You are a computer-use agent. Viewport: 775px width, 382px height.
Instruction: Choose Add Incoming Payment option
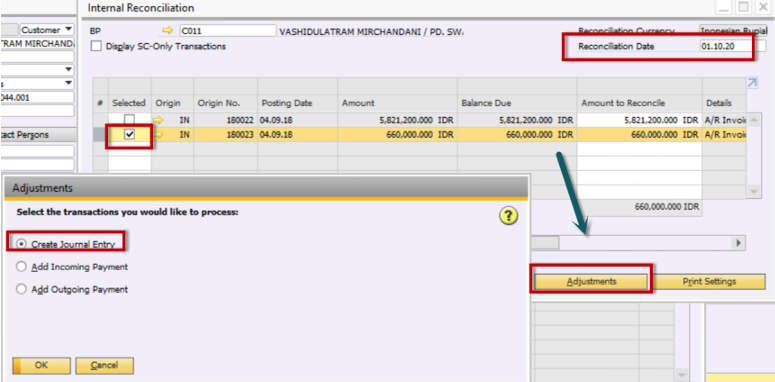21,267
